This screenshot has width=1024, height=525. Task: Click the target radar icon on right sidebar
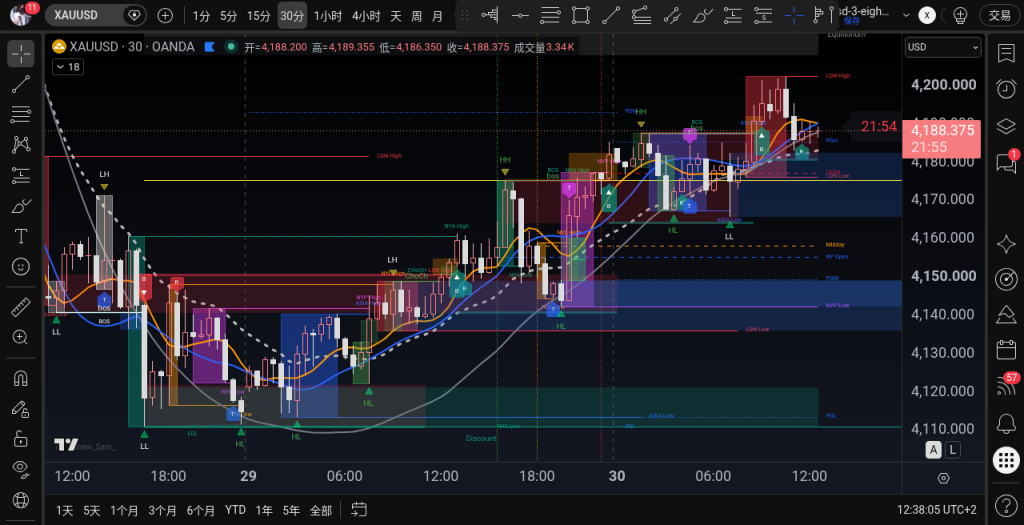click(x=1006, y=279)
